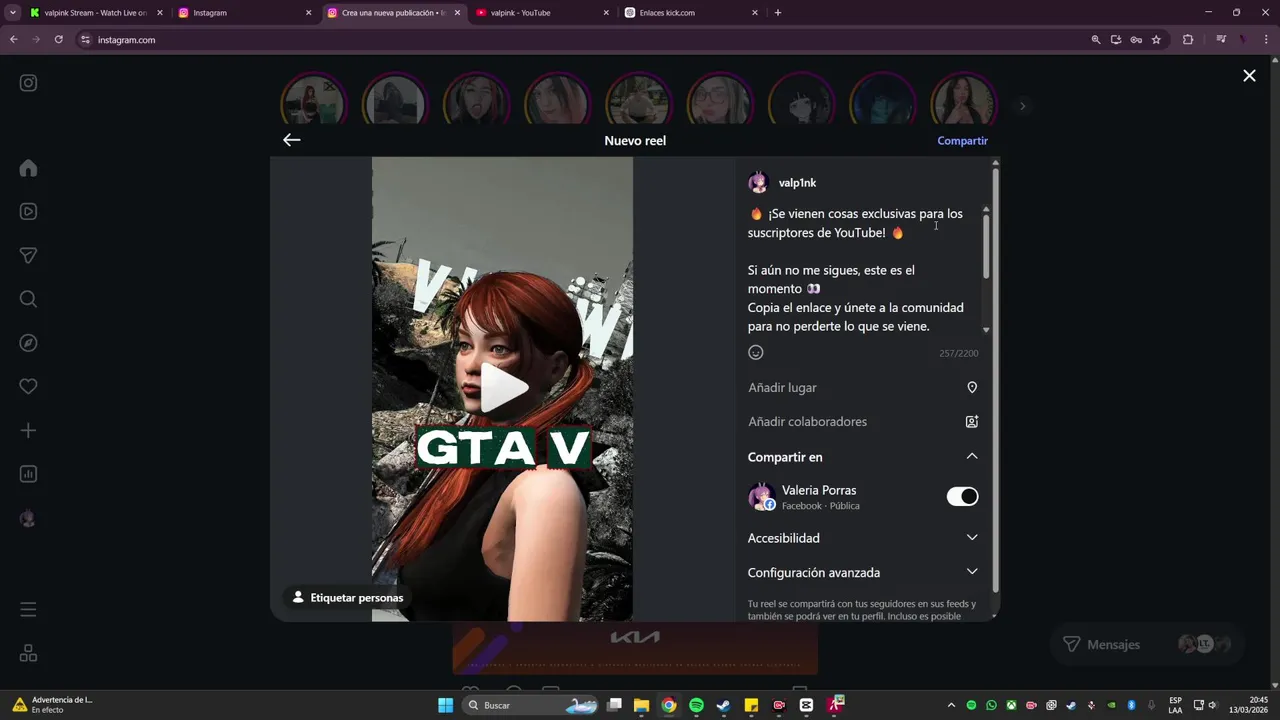
Task: Open a new browser tab
Action: pyautogui.click(x=778, y=13)
